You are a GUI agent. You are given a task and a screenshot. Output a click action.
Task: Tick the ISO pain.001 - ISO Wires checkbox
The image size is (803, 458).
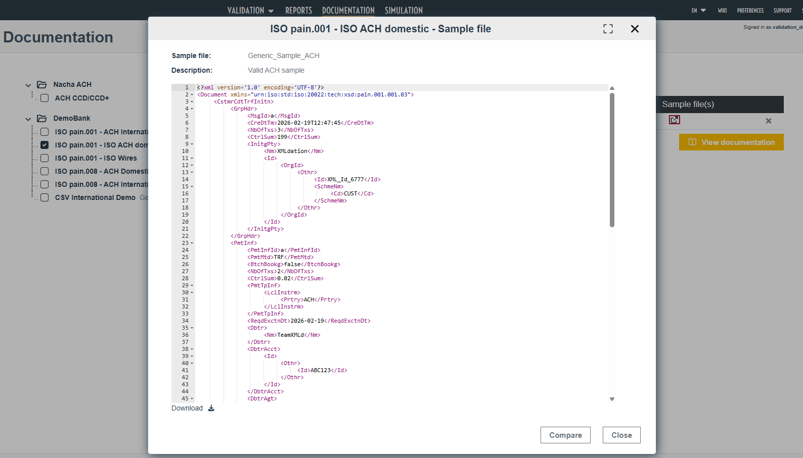(44, 158)
